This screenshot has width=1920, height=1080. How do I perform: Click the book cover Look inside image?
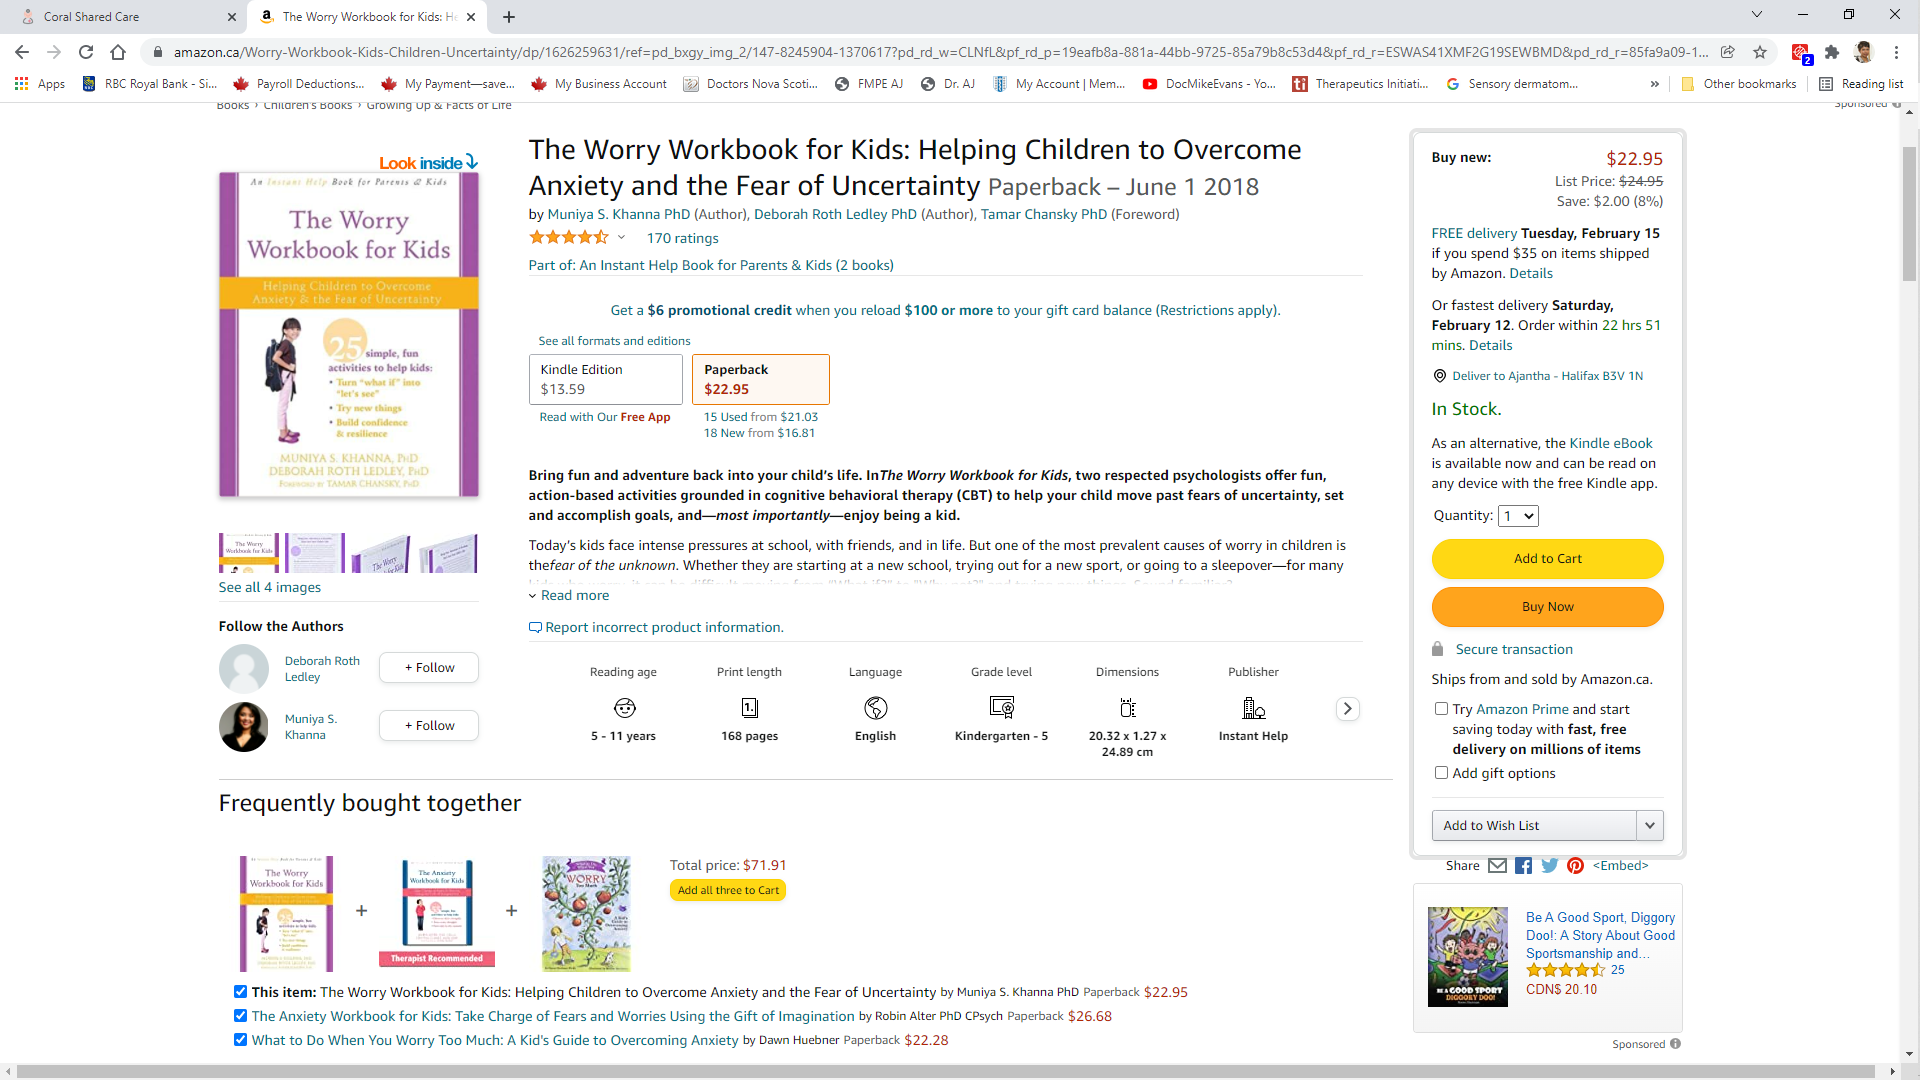tap(349, 335)
